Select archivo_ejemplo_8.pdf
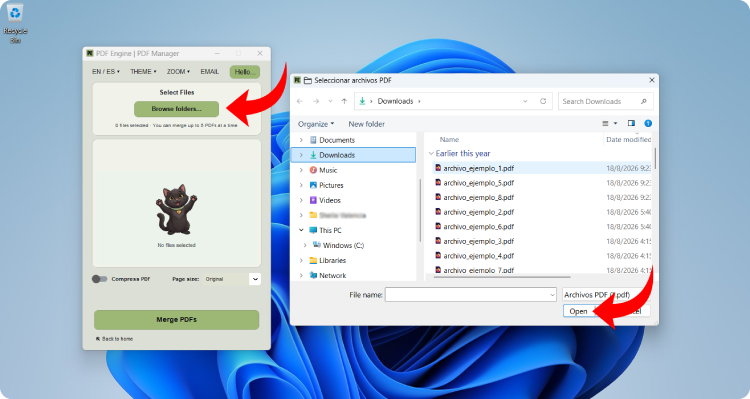The width and height of the screenshot is (750, 399). [478, 198]
